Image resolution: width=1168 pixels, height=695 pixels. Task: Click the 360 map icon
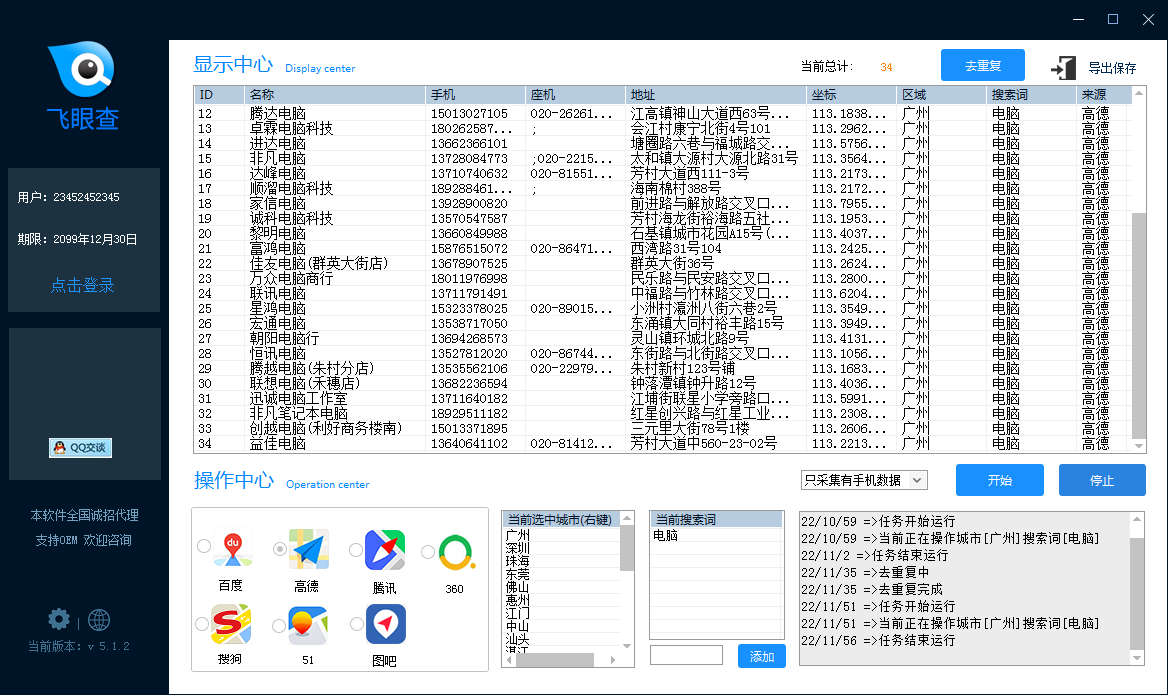point(455,552)
